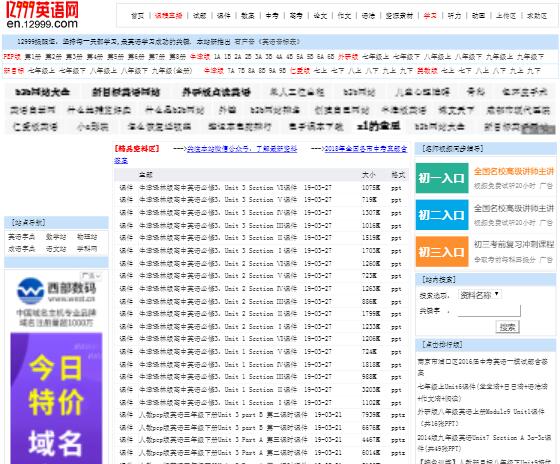Open the 听力 navigation item
Image resolution: width=560 pixels, height=464 pixels.
point(454,16)
